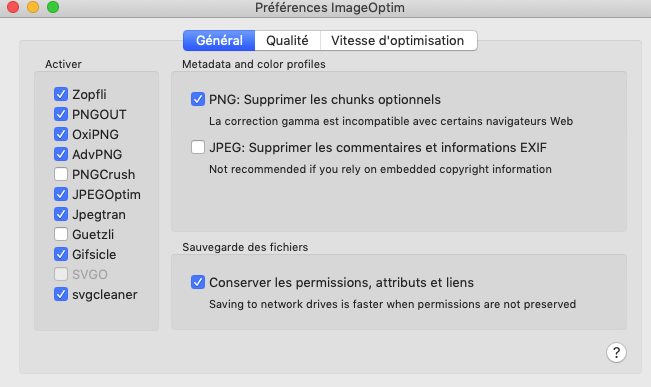Select the Général tab
The image size is (651, 387).
point(219,40)
